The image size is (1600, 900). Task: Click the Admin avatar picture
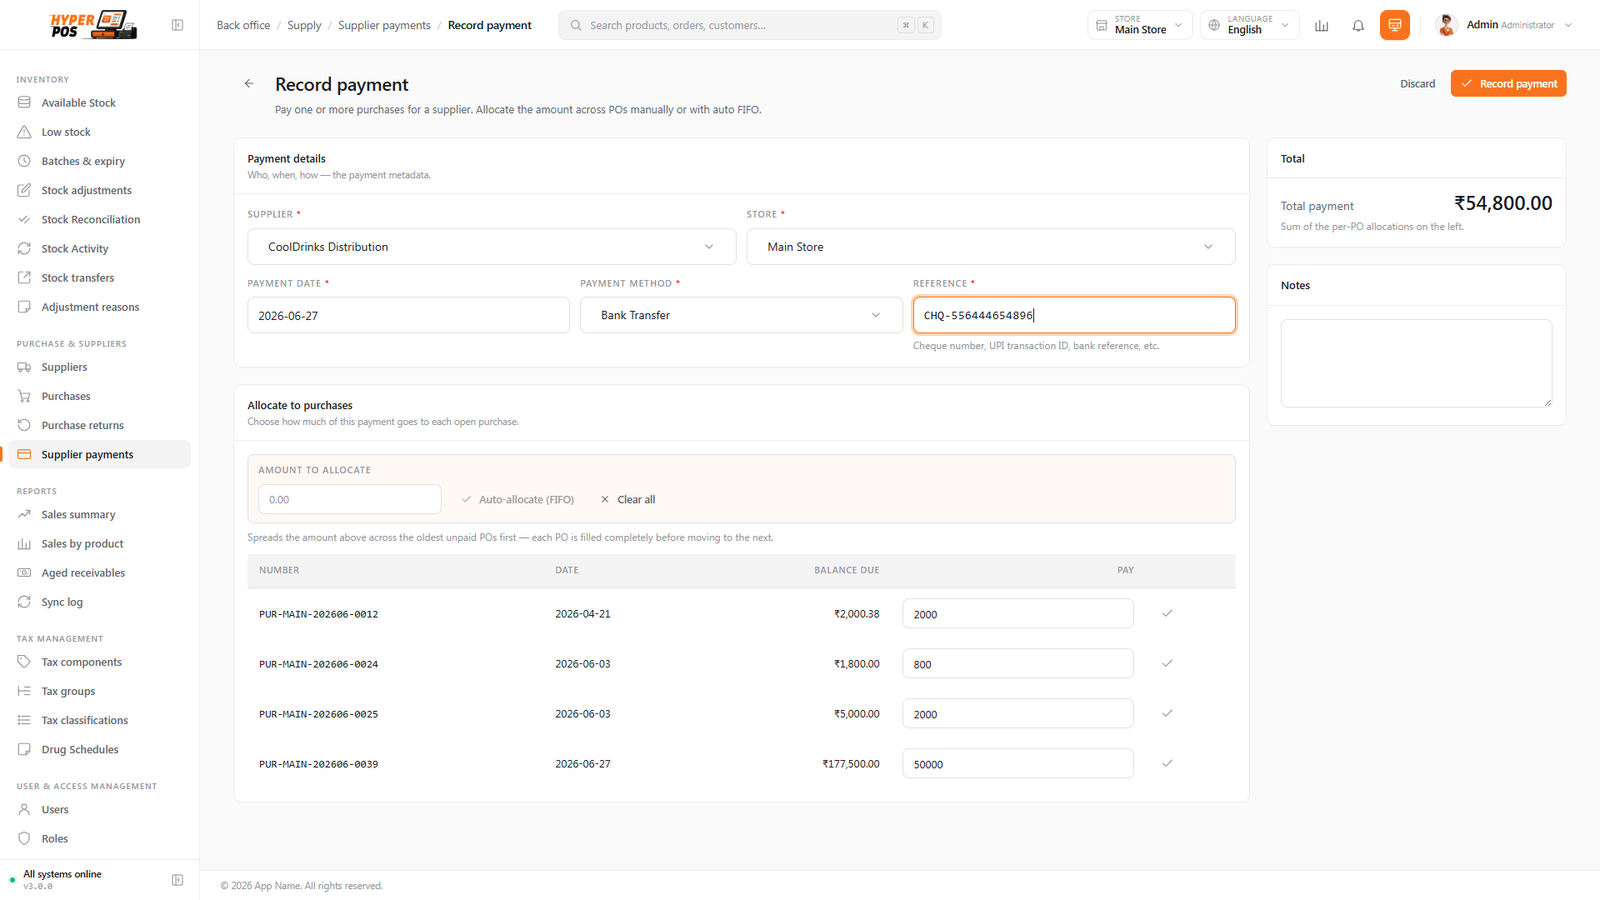tap(1446, 25)
